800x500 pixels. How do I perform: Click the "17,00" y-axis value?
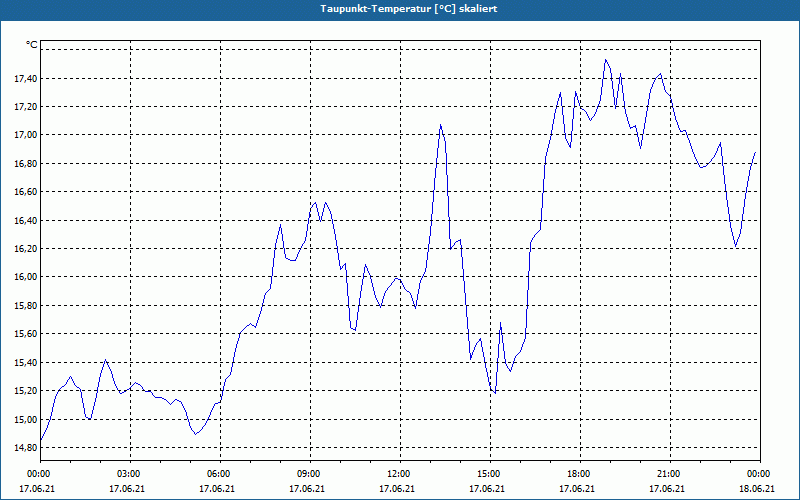tap(28, 135)
